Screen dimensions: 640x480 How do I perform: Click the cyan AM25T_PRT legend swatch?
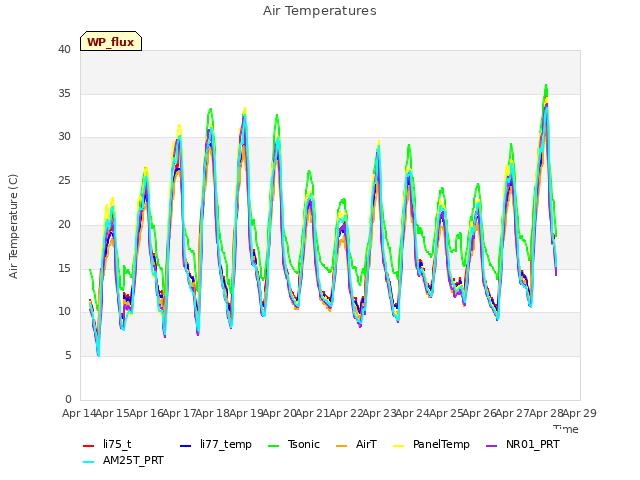pyautogui.click(x=89, y=462)
